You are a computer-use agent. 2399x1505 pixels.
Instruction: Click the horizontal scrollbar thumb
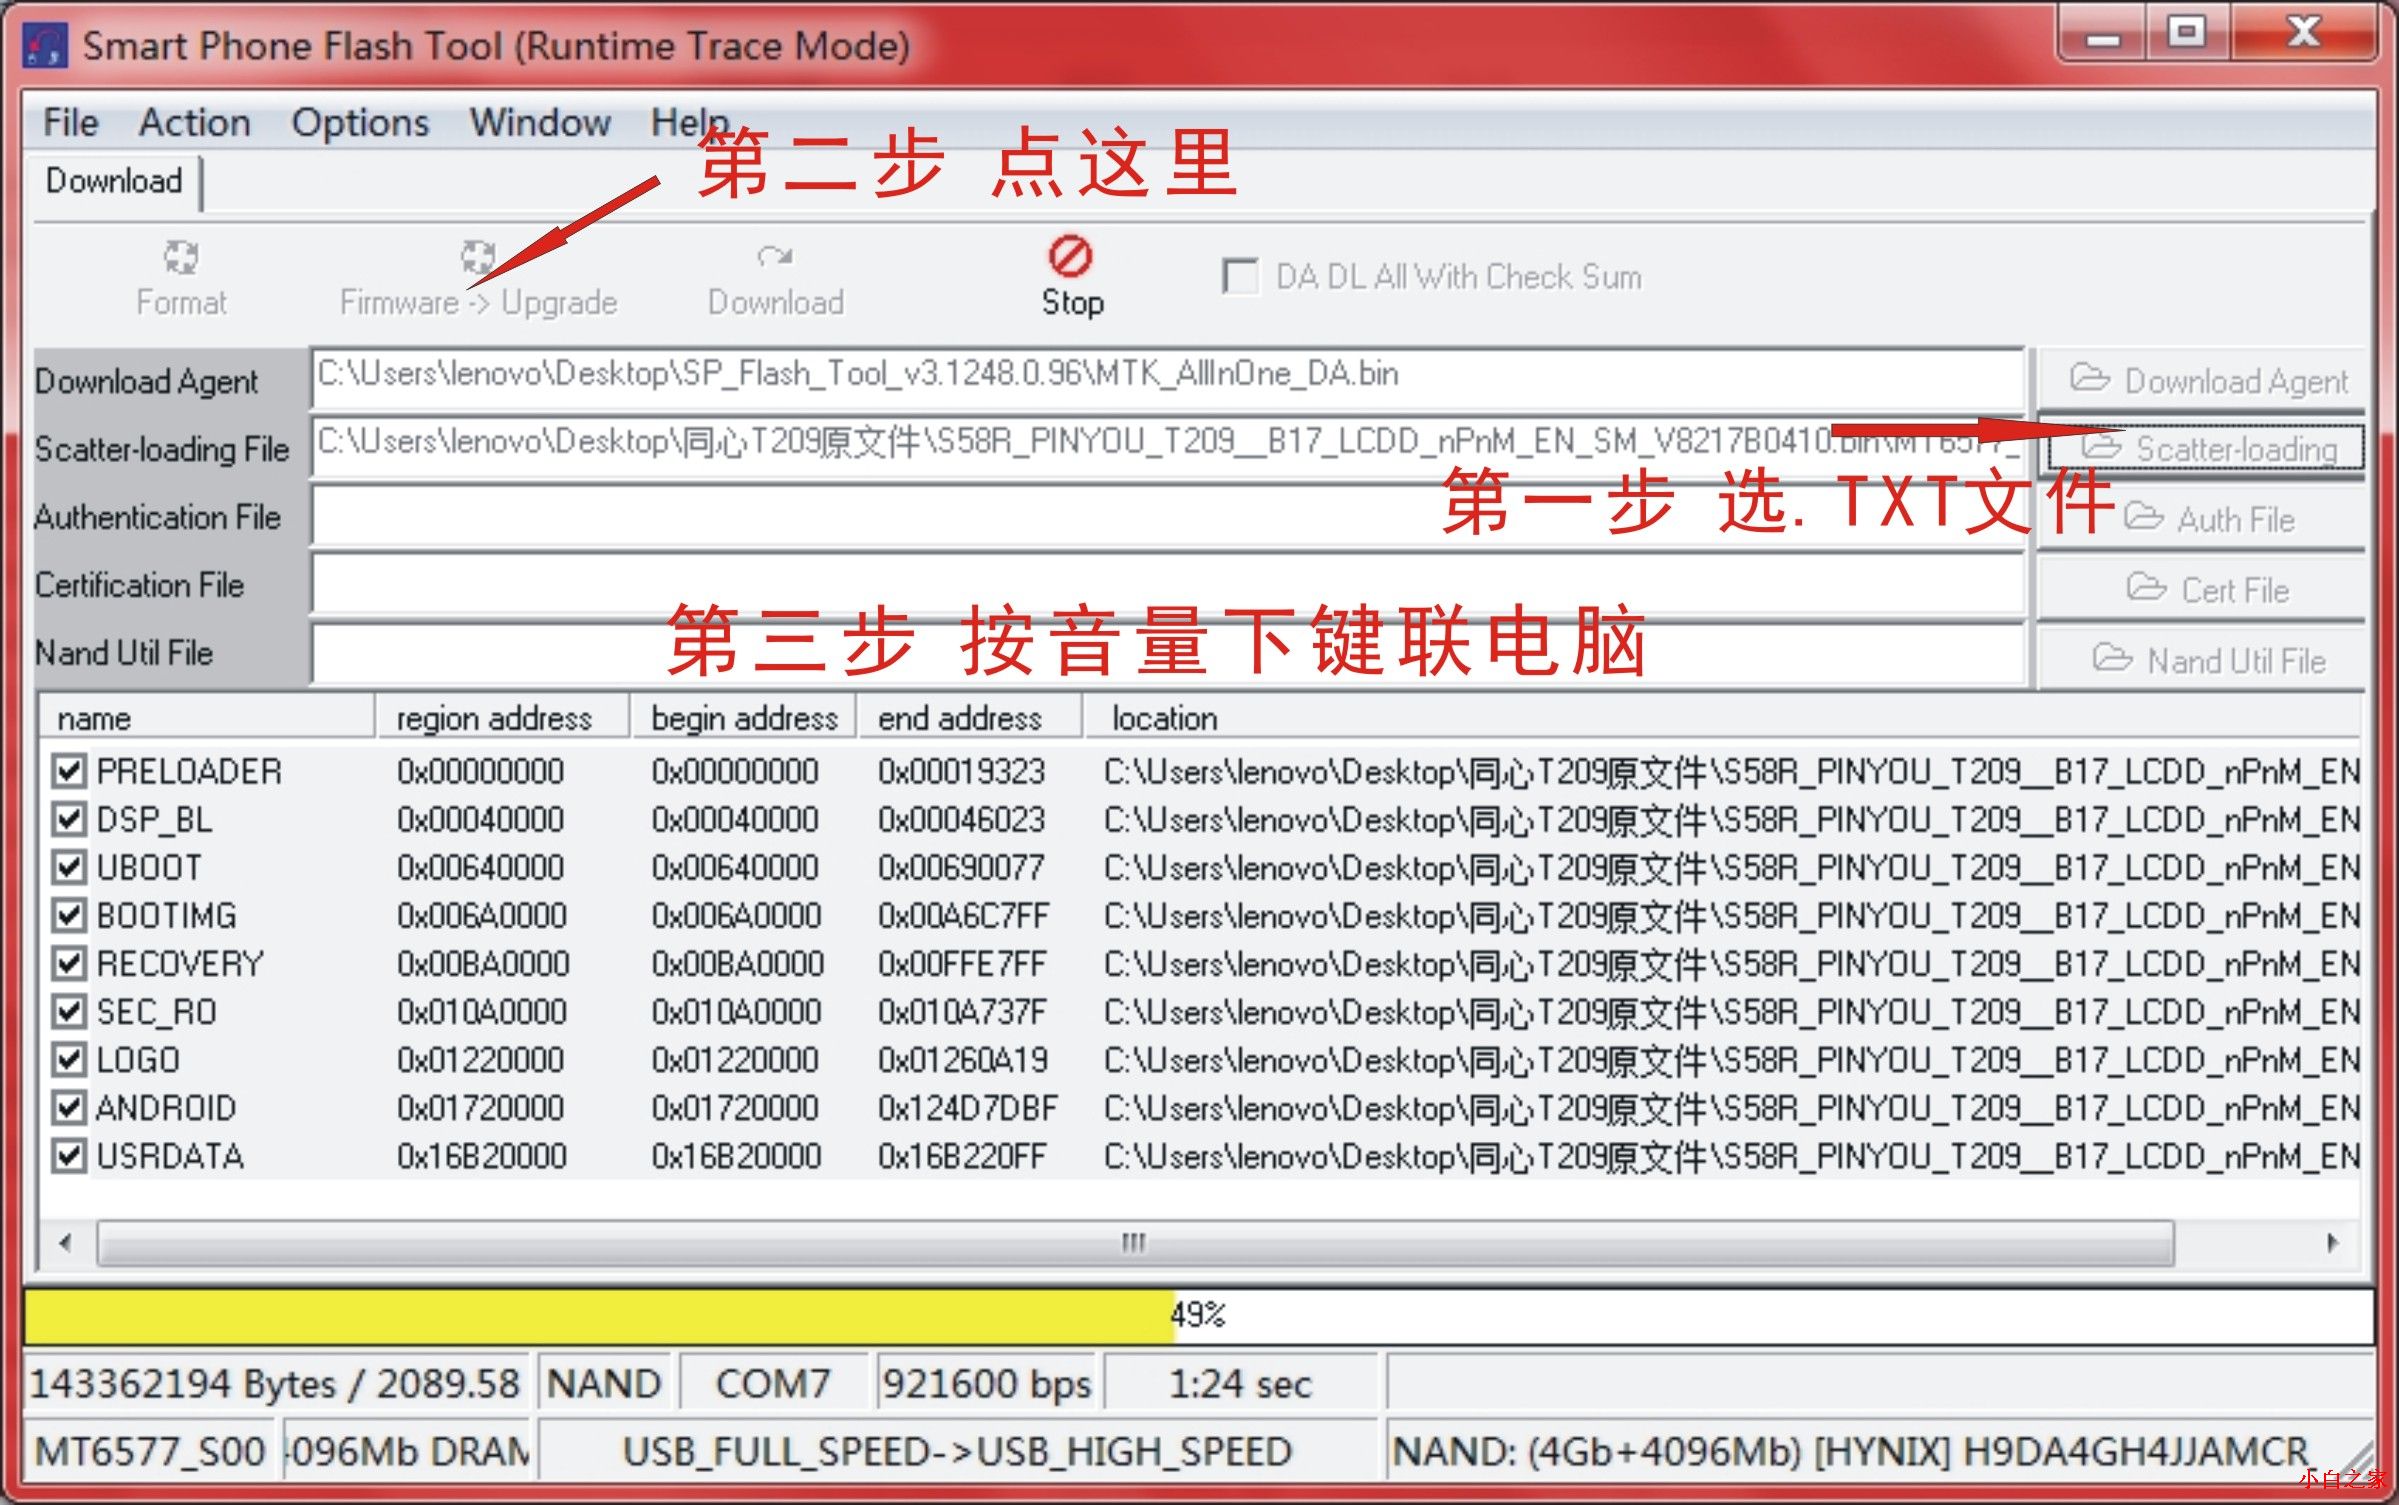[1135, 1243]
